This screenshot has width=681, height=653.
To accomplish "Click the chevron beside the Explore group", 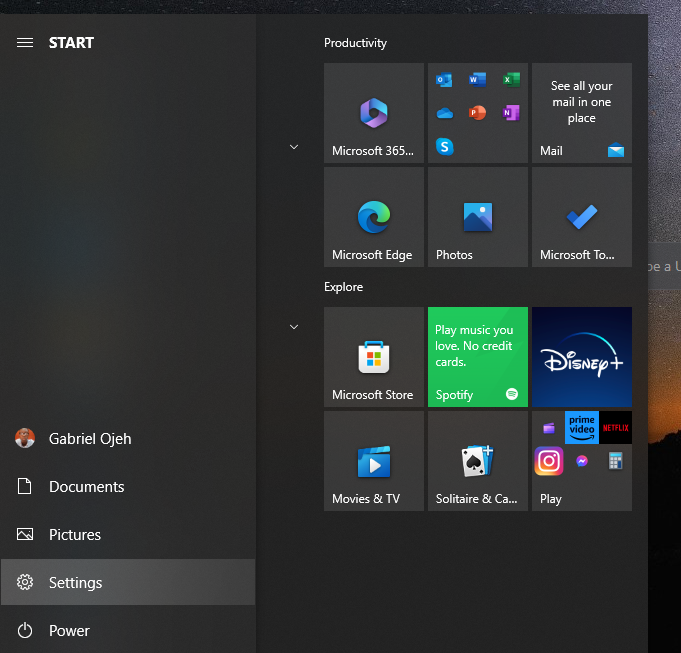I will pyautogui.click(x=294, y=327).
